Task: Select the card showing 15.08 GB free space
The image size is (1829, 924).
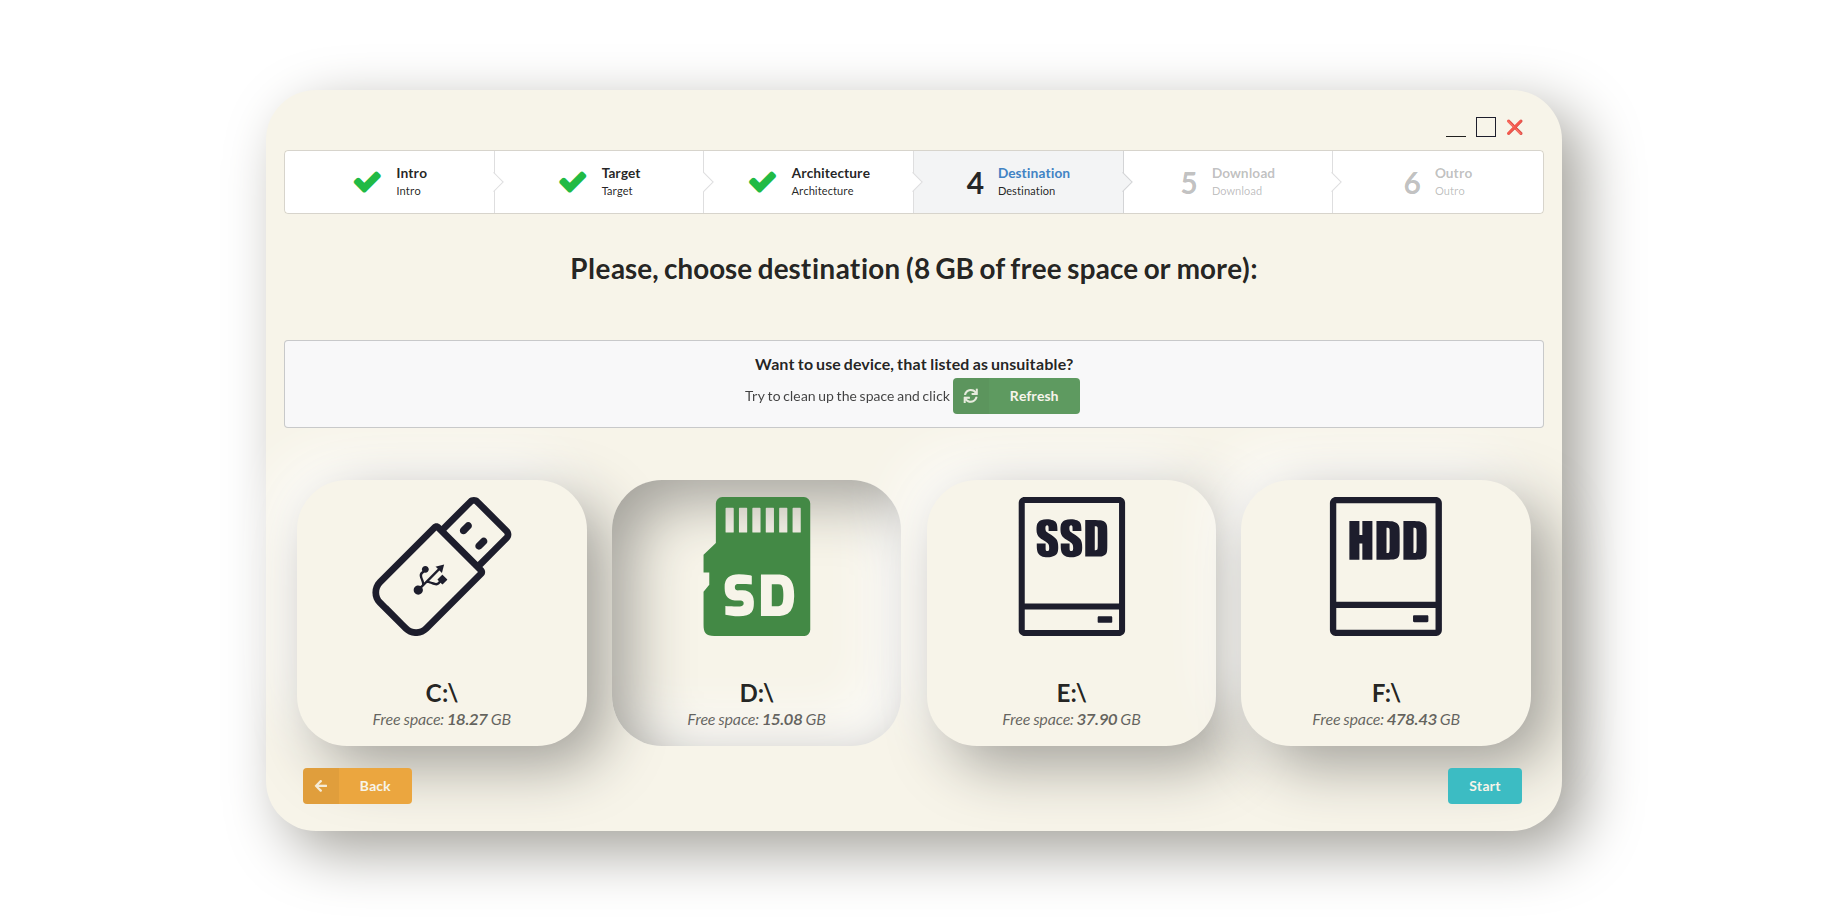Action: (756, 613)
